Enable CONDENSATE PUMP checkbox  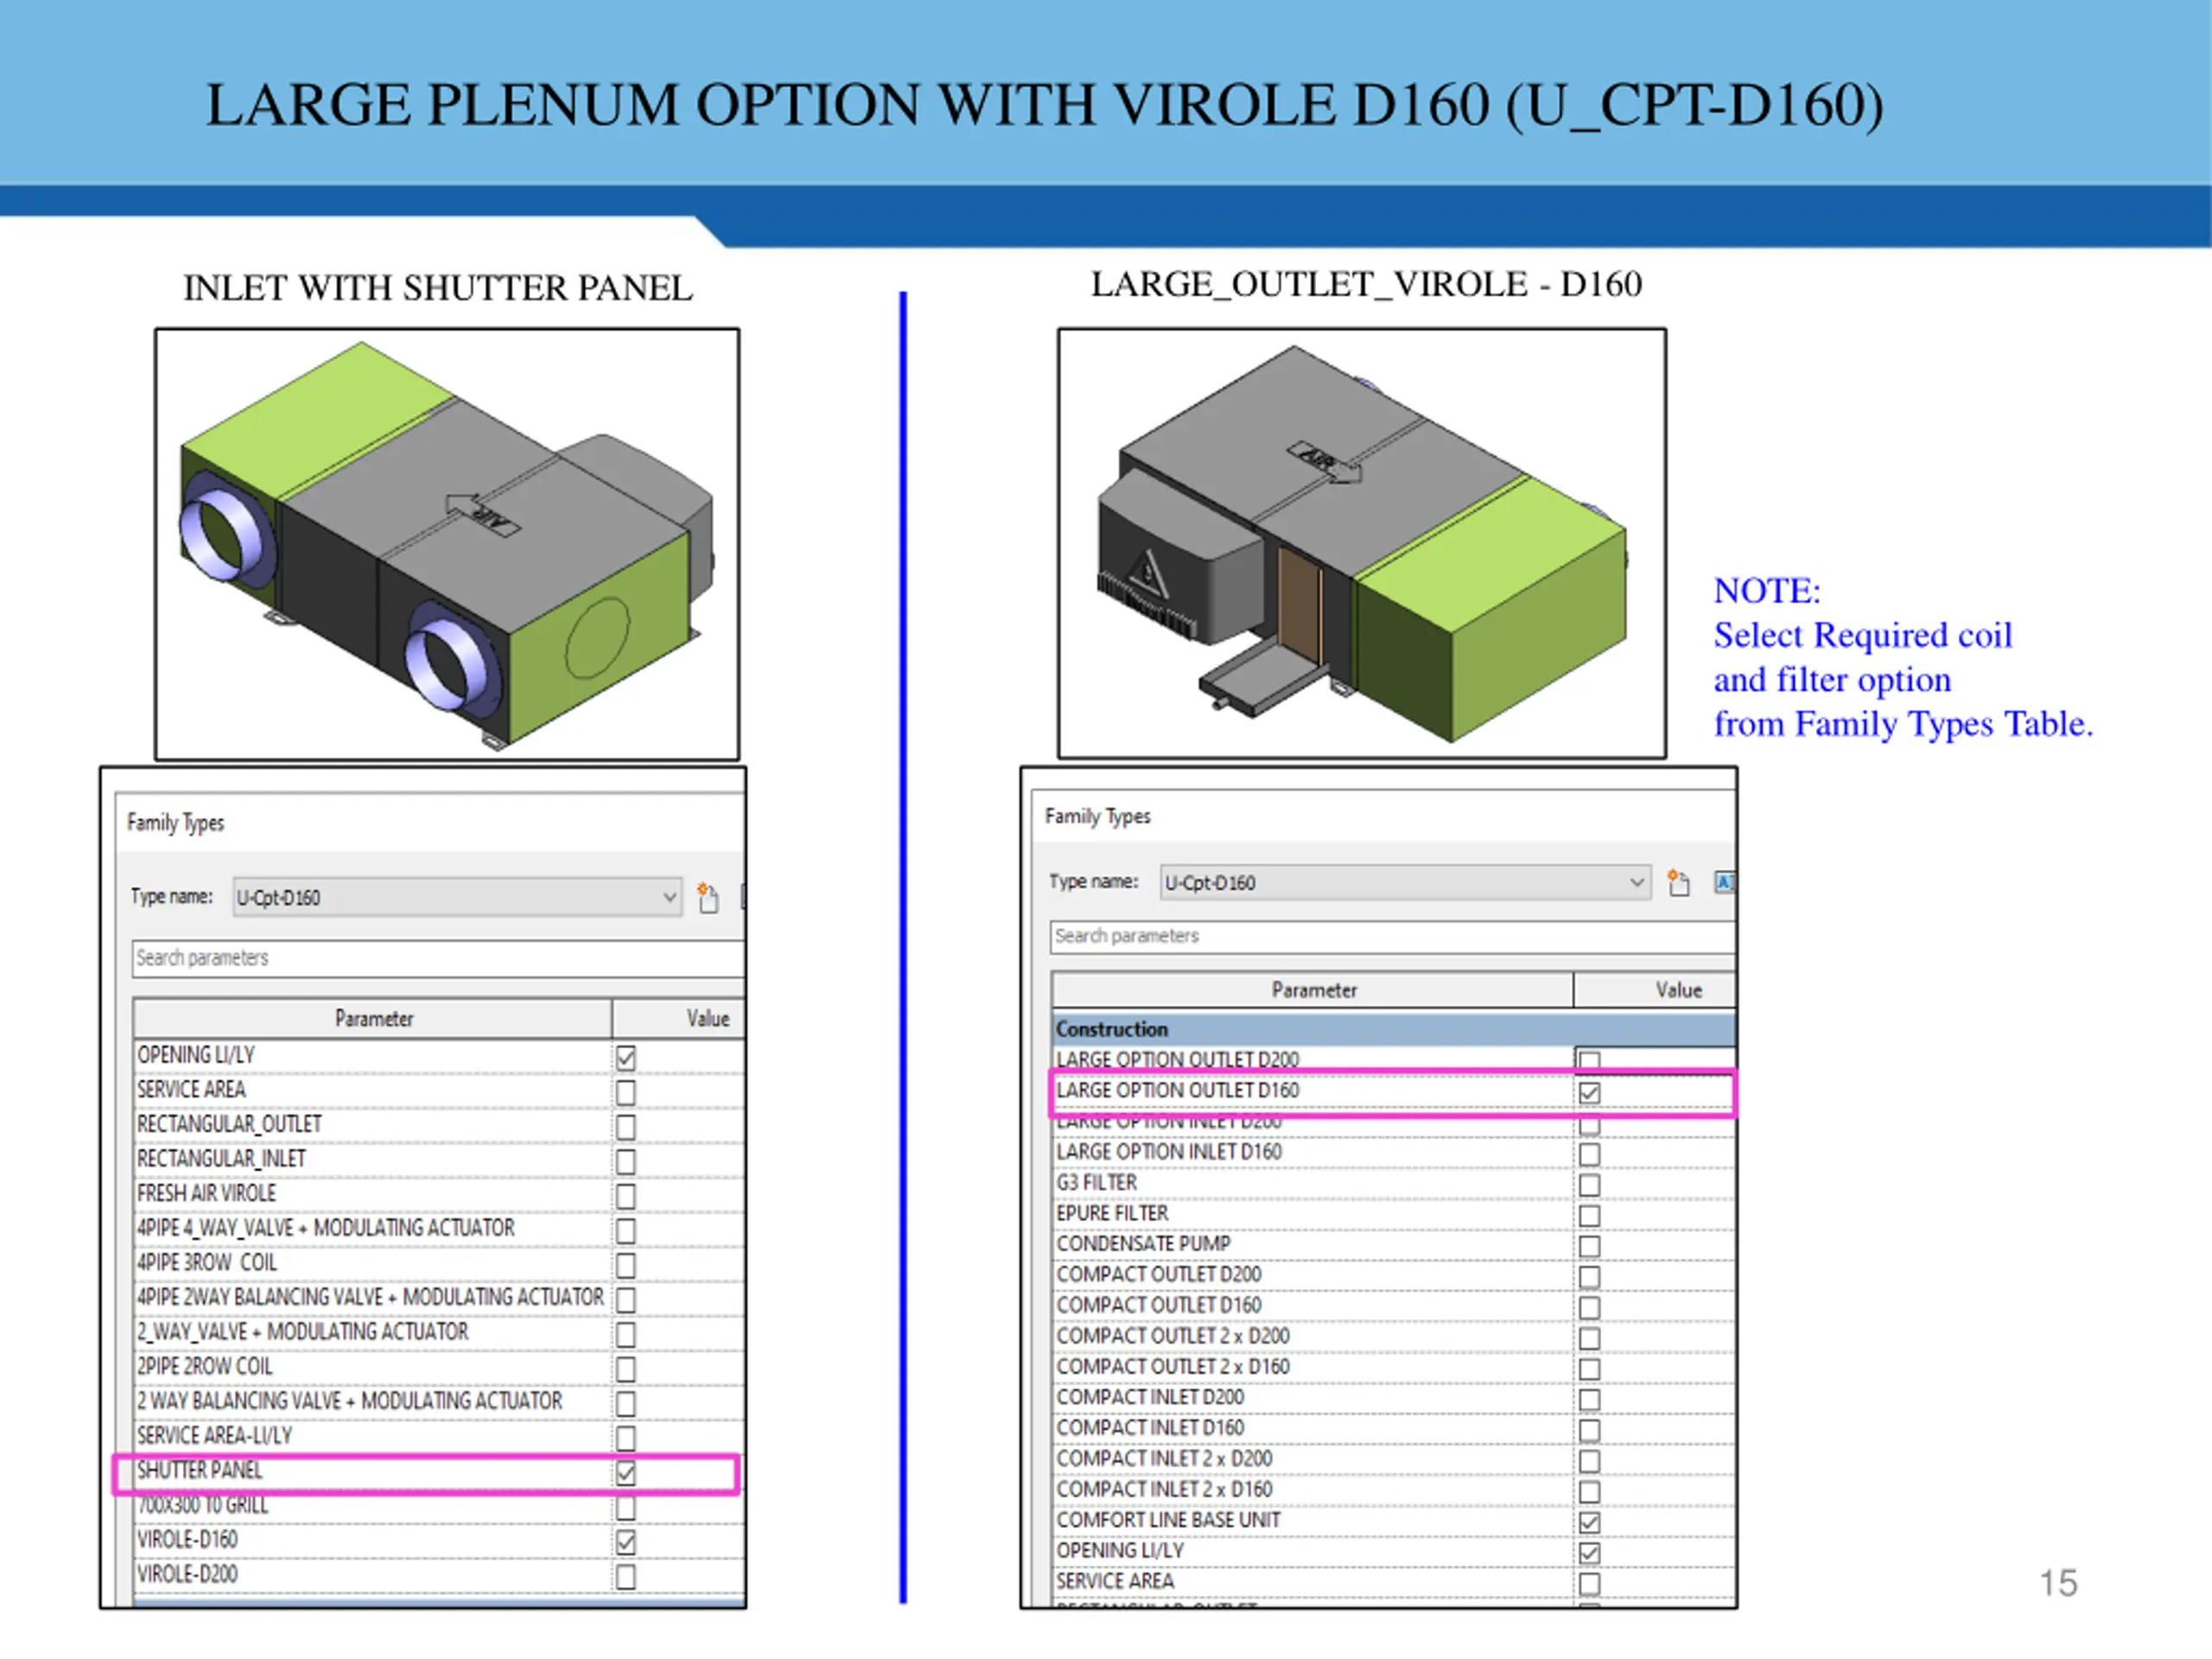click(1589, 1246)
